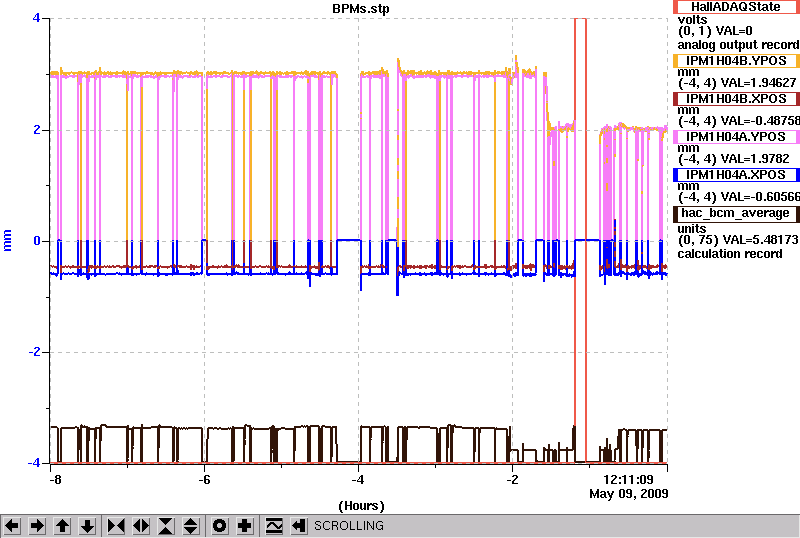The height and width of the screenshot is (538, 800).
Task: Click the waveform graph refresh icon
Action: pyautogui.click(x=274, y=526)
